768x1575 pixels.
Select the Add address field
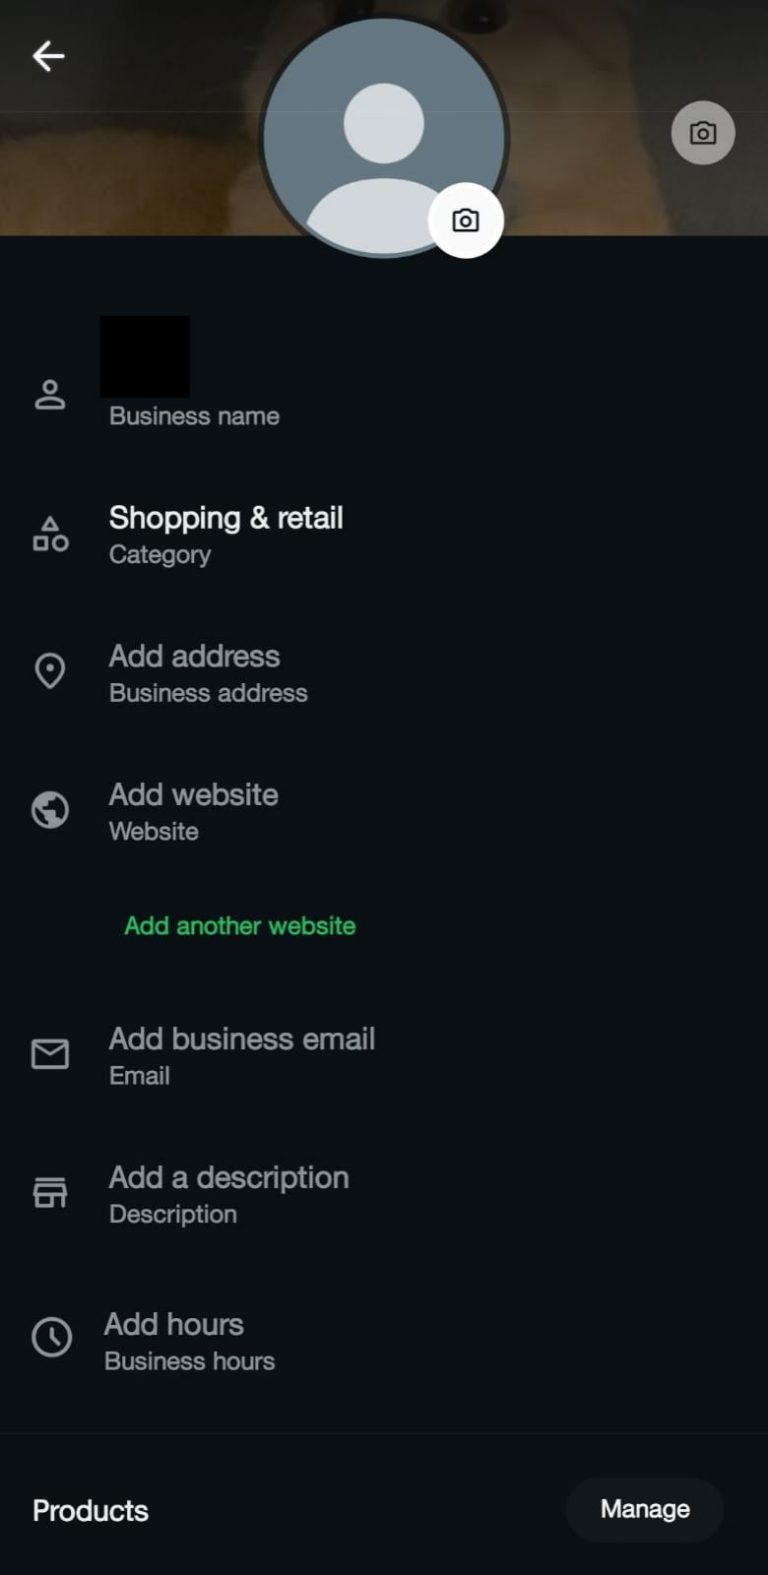point(194,657)
